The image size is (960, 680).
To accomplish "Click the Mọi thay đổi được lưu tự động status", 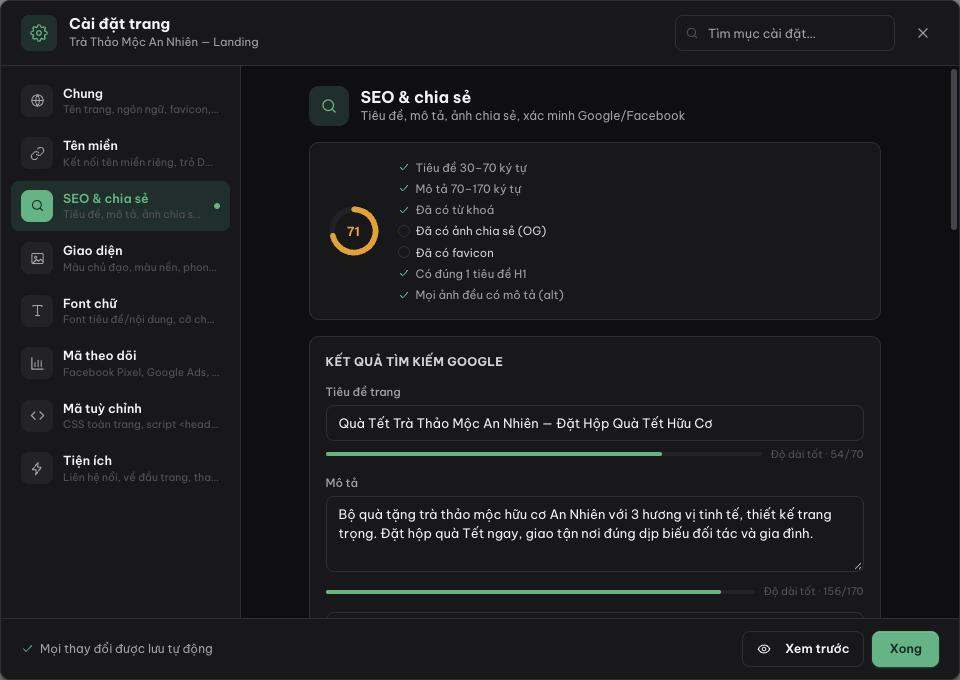I will [118, 649].
